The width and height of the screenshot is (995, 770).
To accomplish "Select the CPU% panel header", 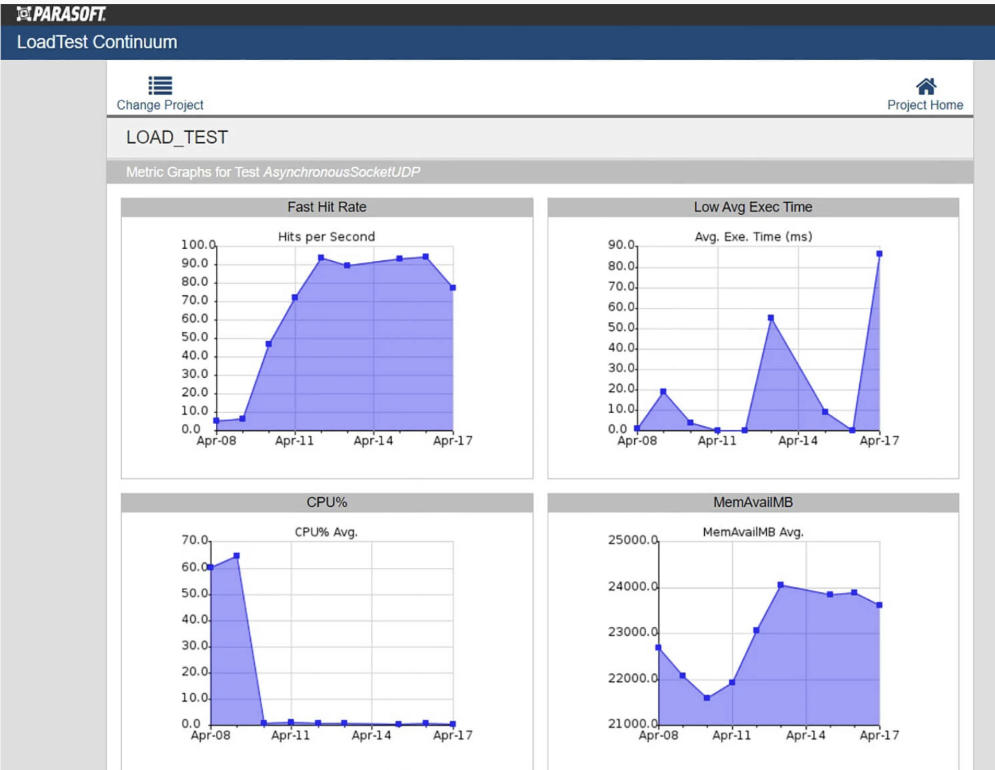I will [x=327, y=502].
